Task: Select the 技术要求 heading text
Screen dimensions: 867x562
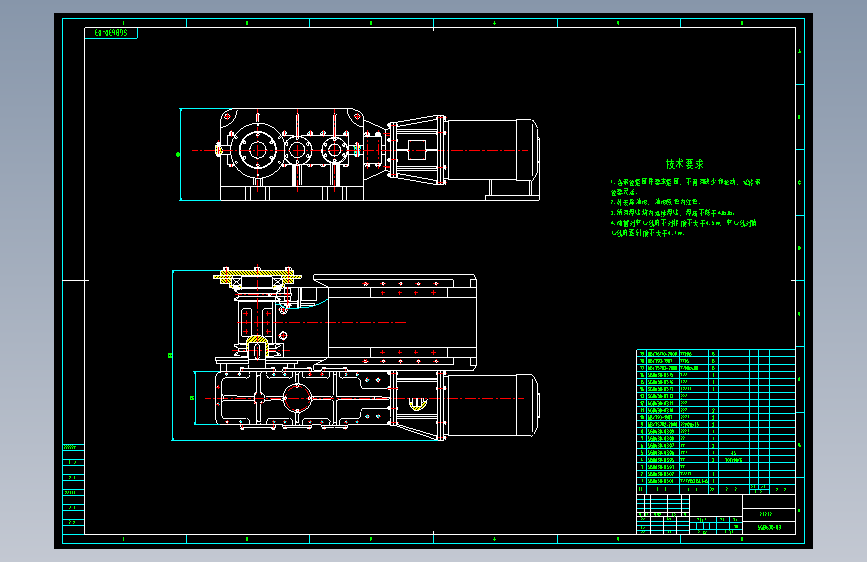Action: click(x=685, y=164)
